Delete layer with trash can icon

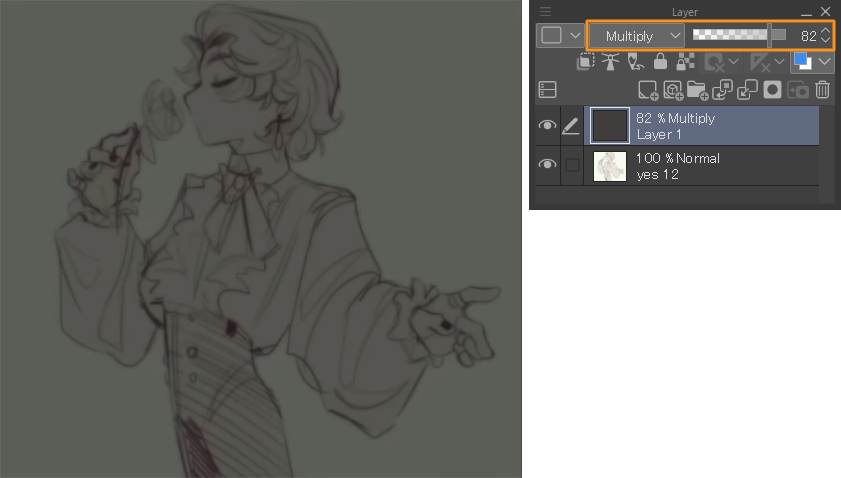click(822, 90)
